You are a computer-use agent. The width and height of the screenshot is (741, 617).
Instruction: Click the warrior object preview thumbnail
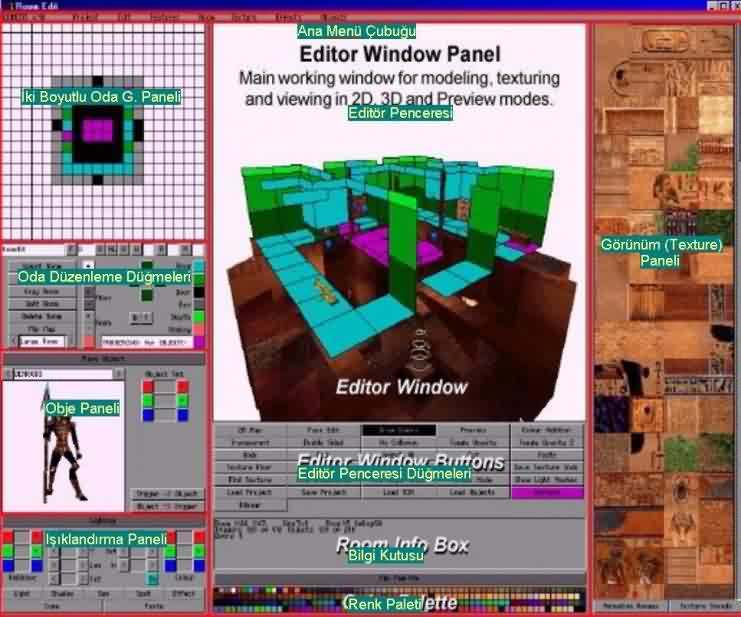[x=63, y=446]
